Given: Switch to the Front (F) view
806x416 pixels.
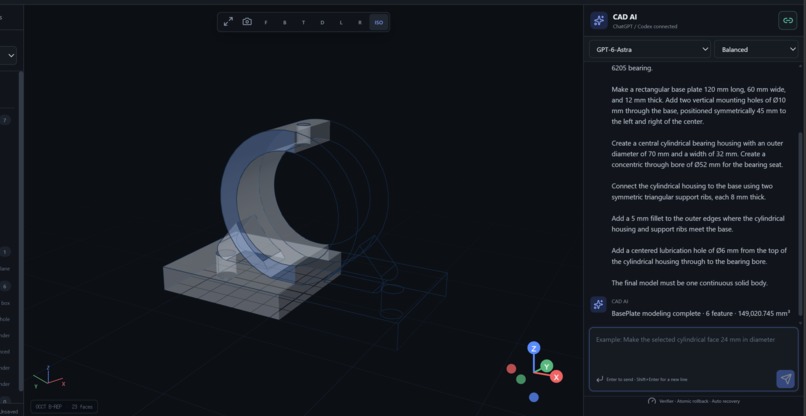Looking at the screenshot, I should point(266,23).
